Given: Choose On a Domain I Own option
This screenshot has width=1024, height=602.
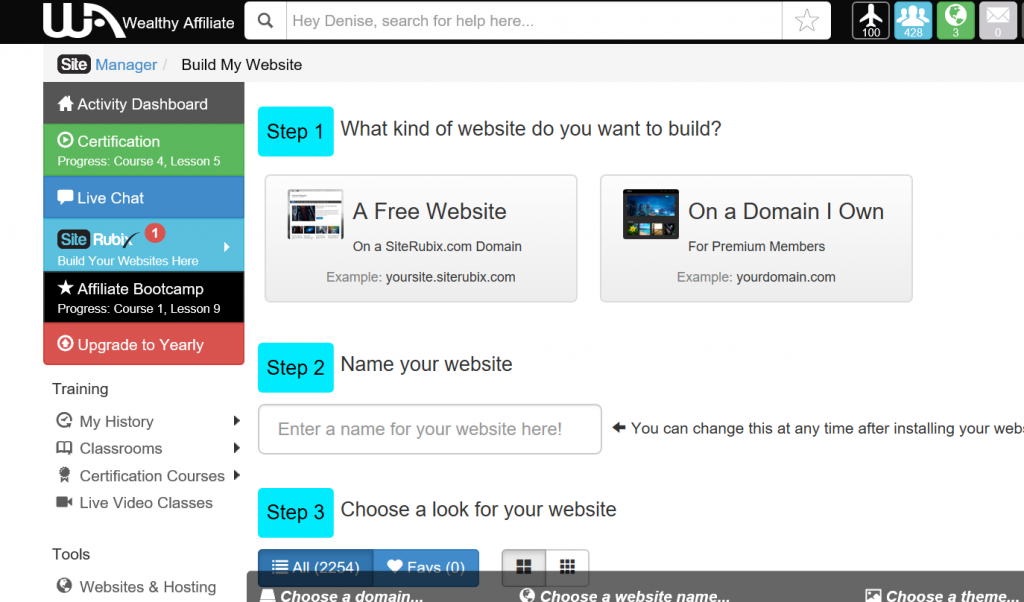Looking at the screenshot, I should [756, 238].
